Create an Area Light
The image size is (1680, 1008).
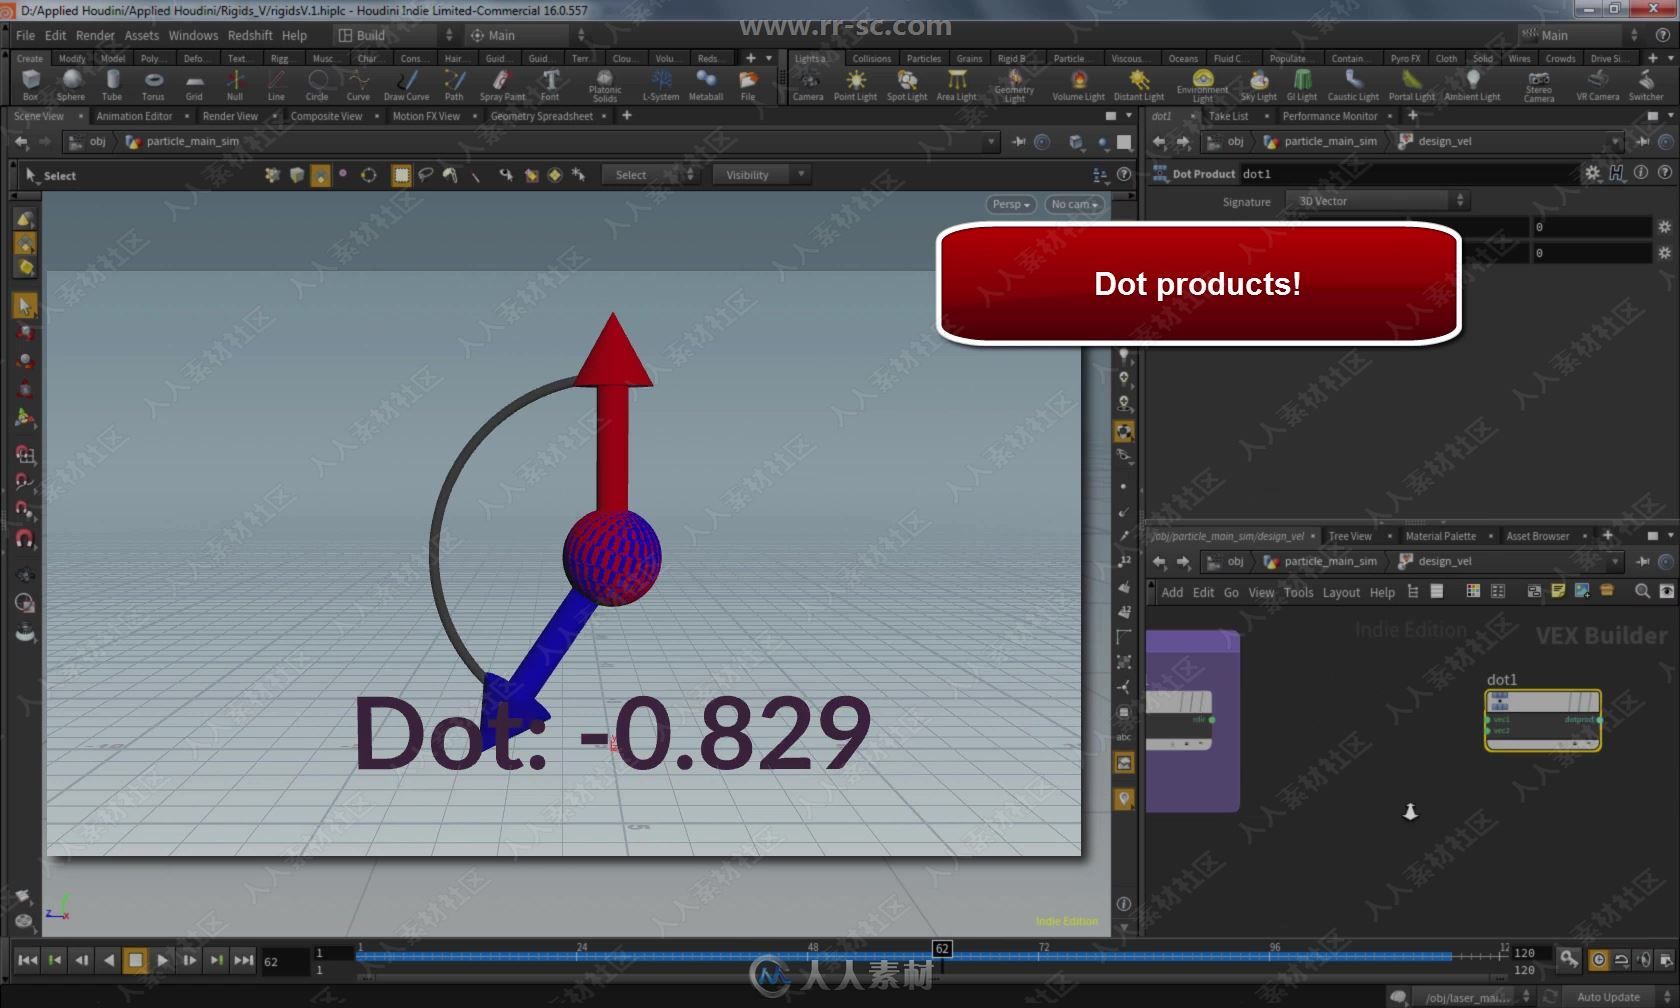957,85
